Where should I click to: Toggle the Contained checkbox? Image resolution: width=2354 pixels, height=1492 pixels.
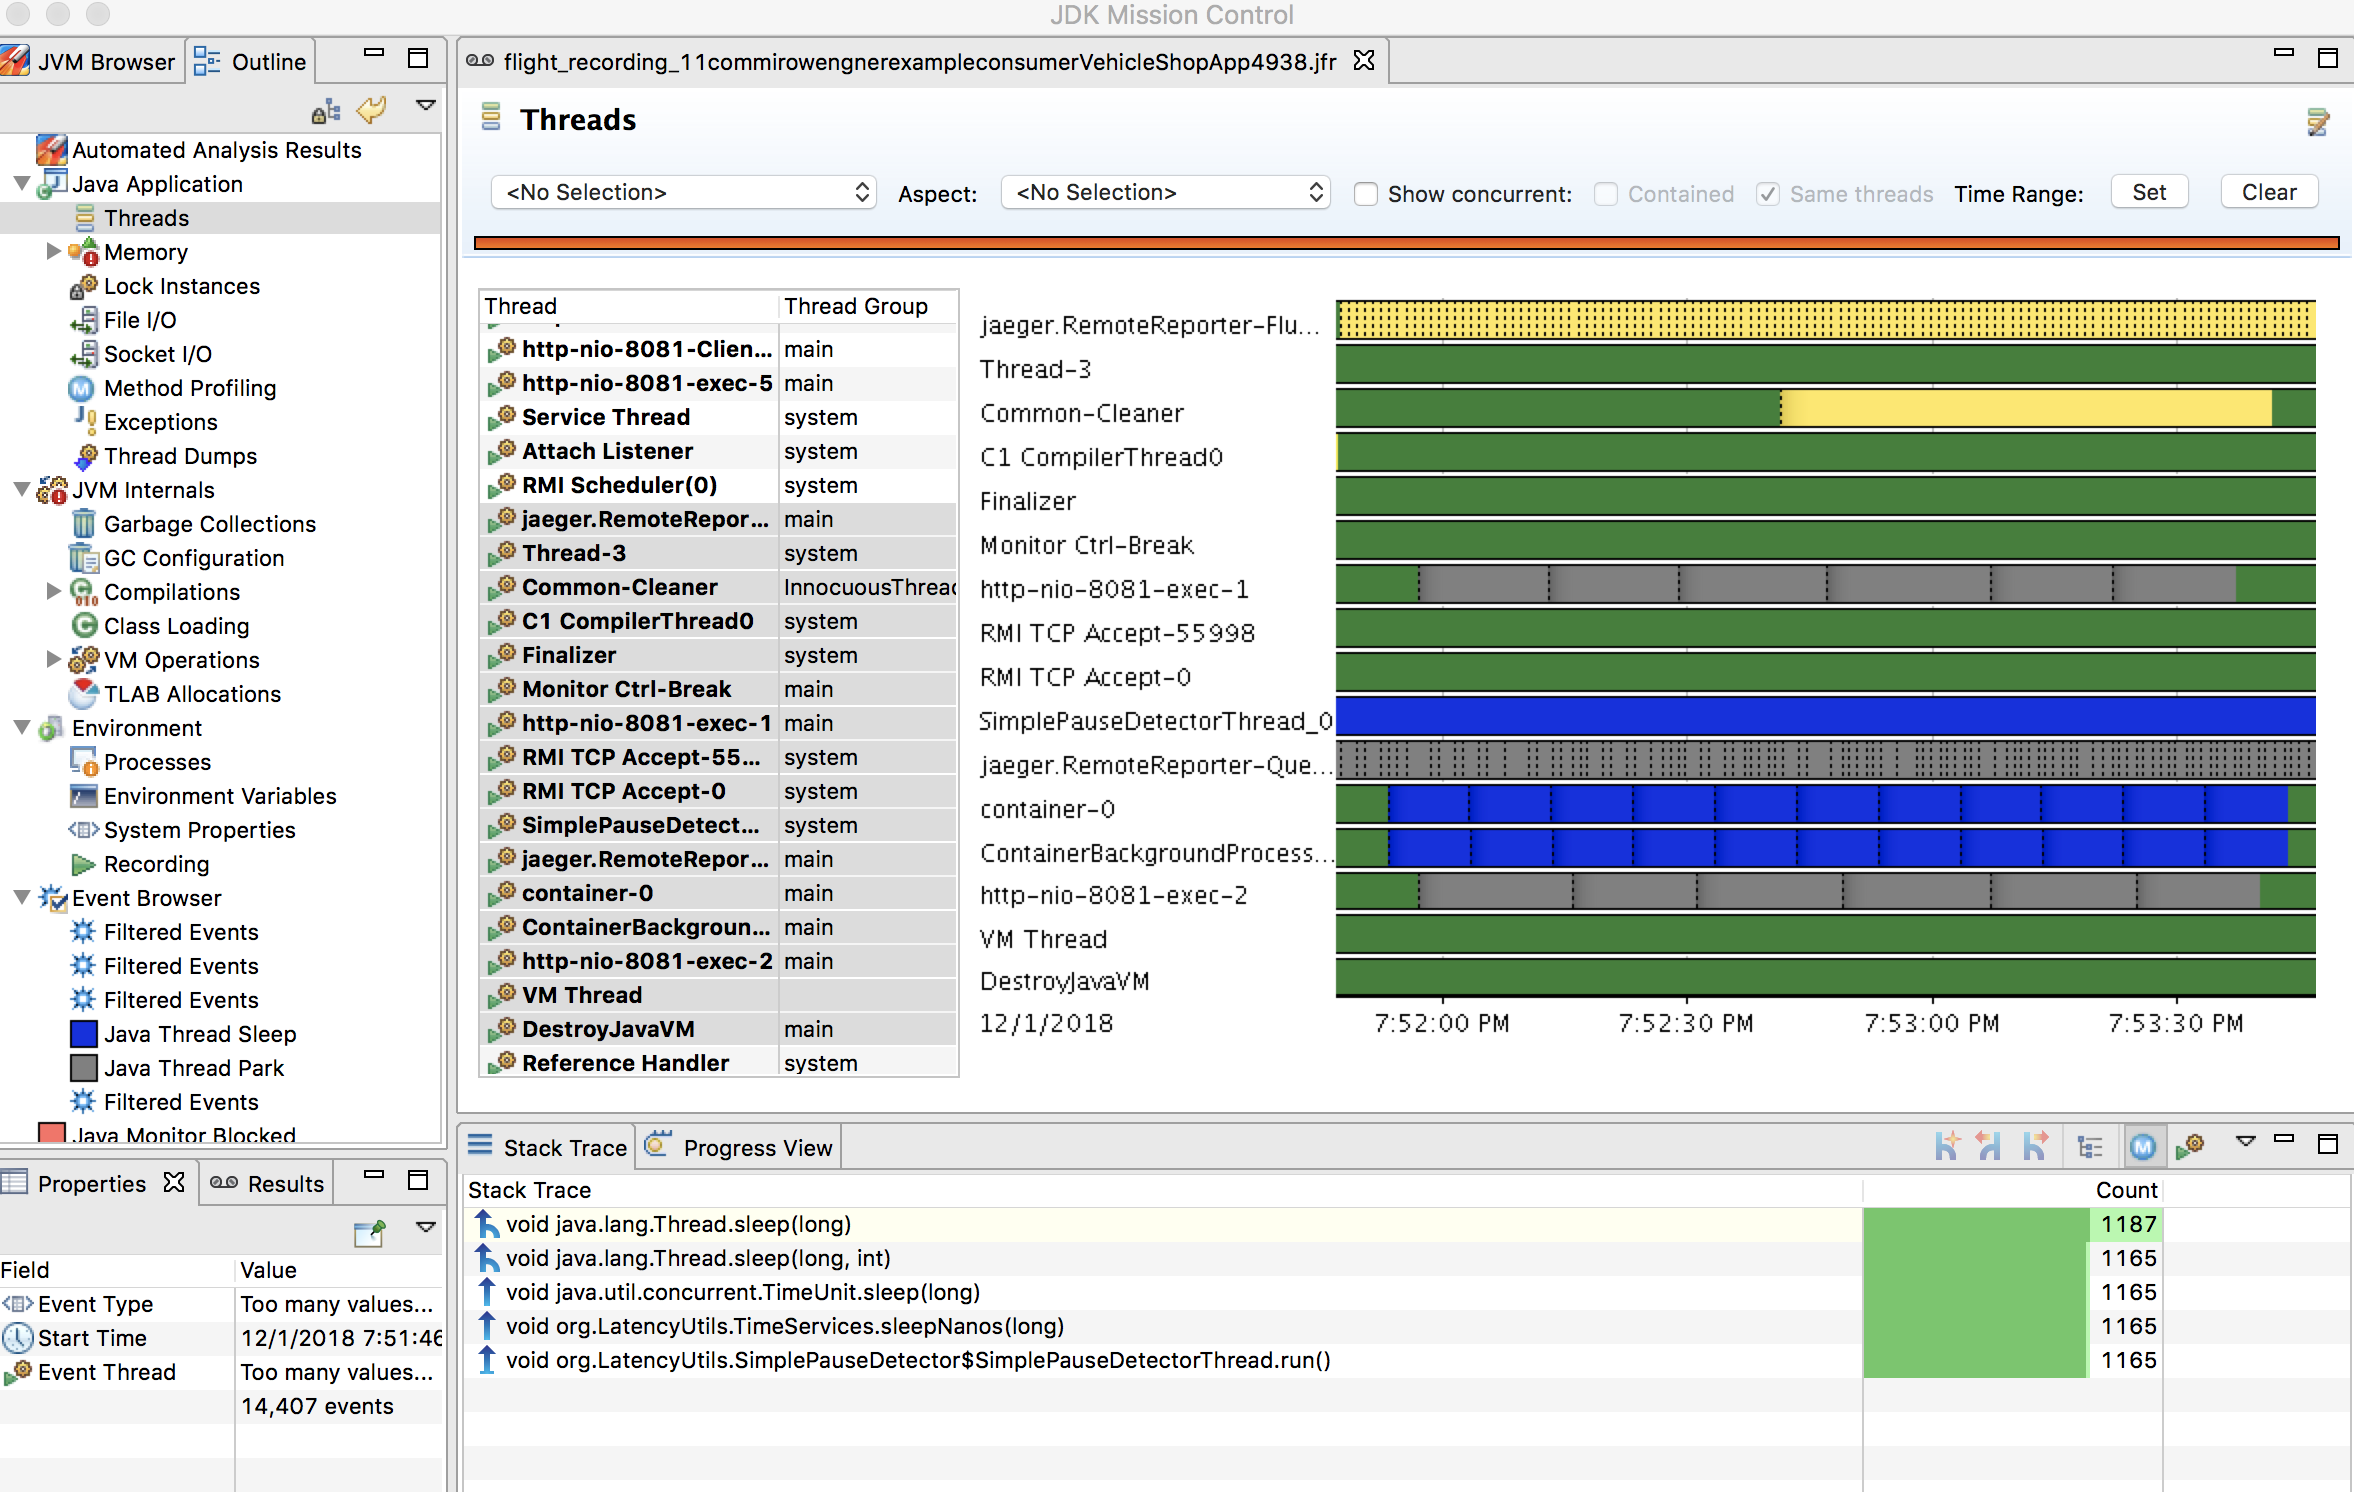(x=1605, y=194)
